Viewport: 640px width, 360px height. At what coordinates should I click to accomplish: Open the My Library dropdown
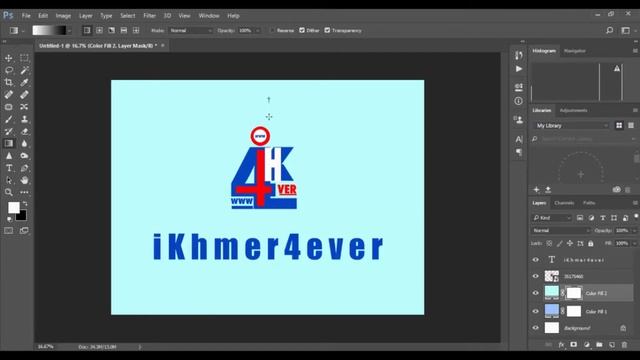(x=571, y=126)
